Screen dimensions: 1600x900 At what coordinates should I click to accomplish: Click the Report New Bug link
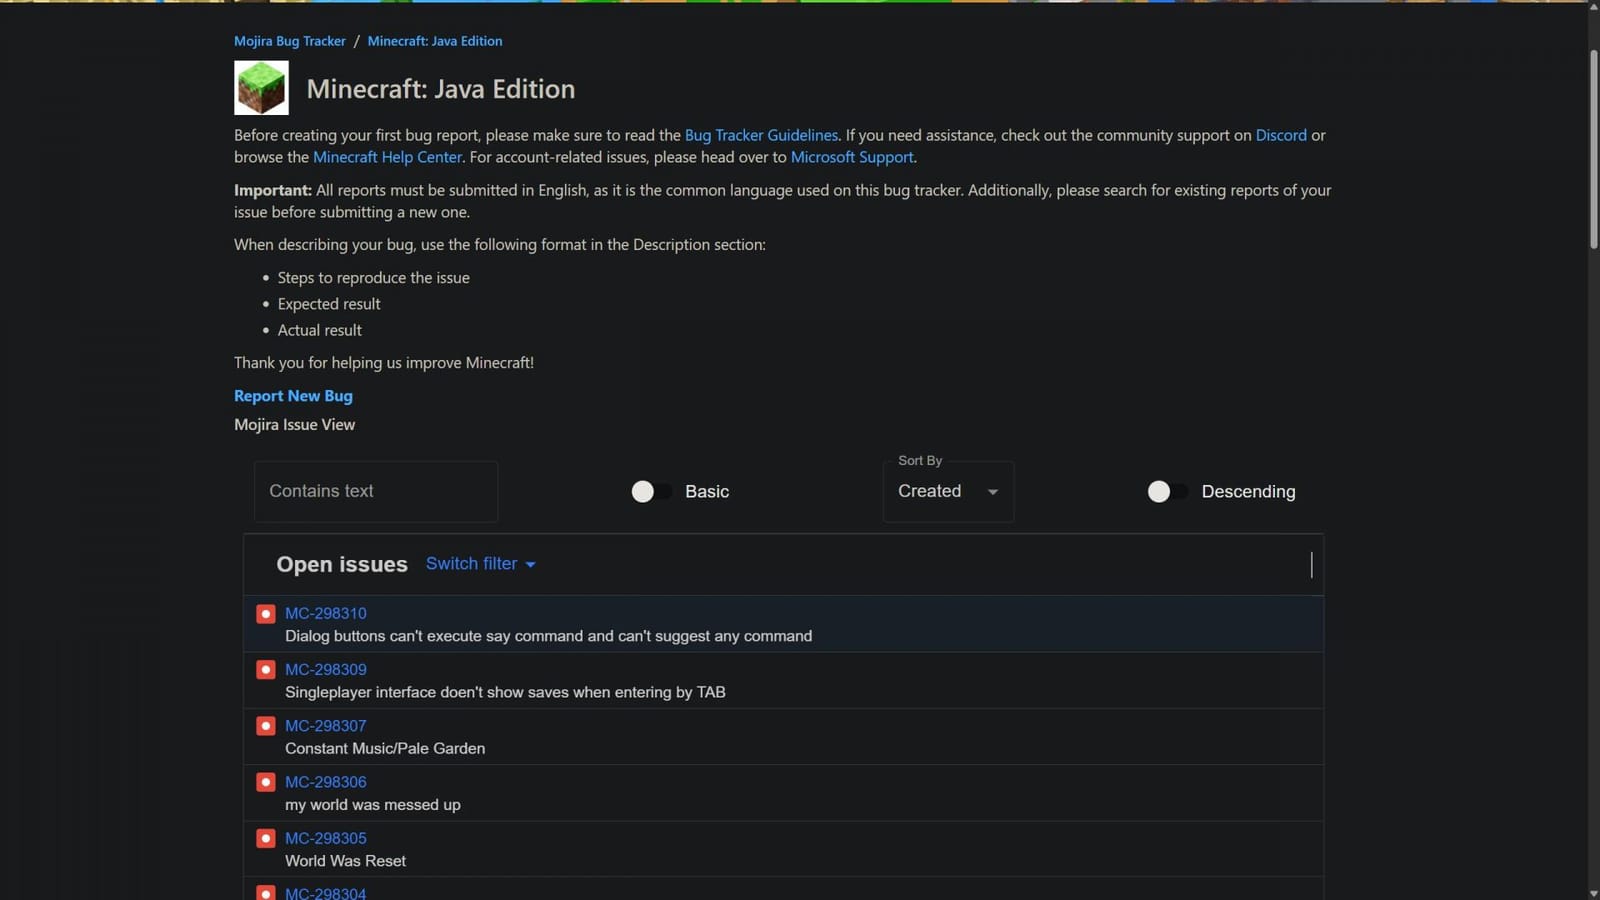pos(292,396)
